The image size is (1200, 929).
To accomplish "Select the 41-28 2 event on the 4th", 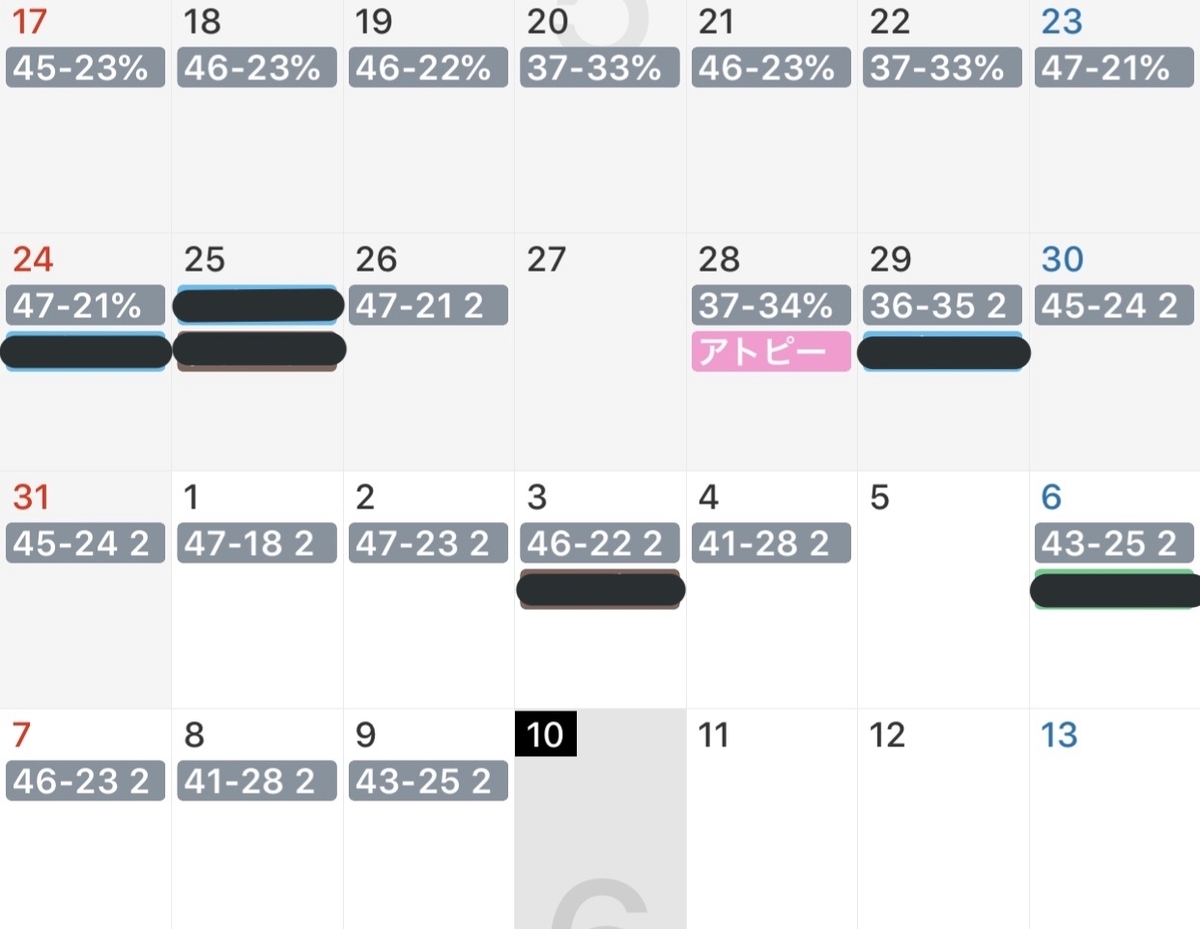I will coord(771,543).
